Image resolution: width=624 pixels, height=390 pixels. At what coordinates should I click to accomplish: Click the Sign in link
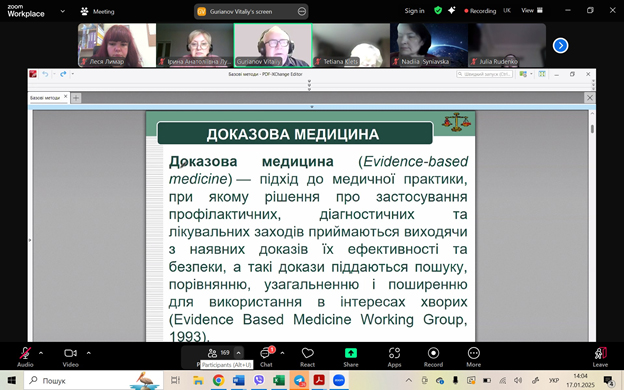tap(414, 11)
